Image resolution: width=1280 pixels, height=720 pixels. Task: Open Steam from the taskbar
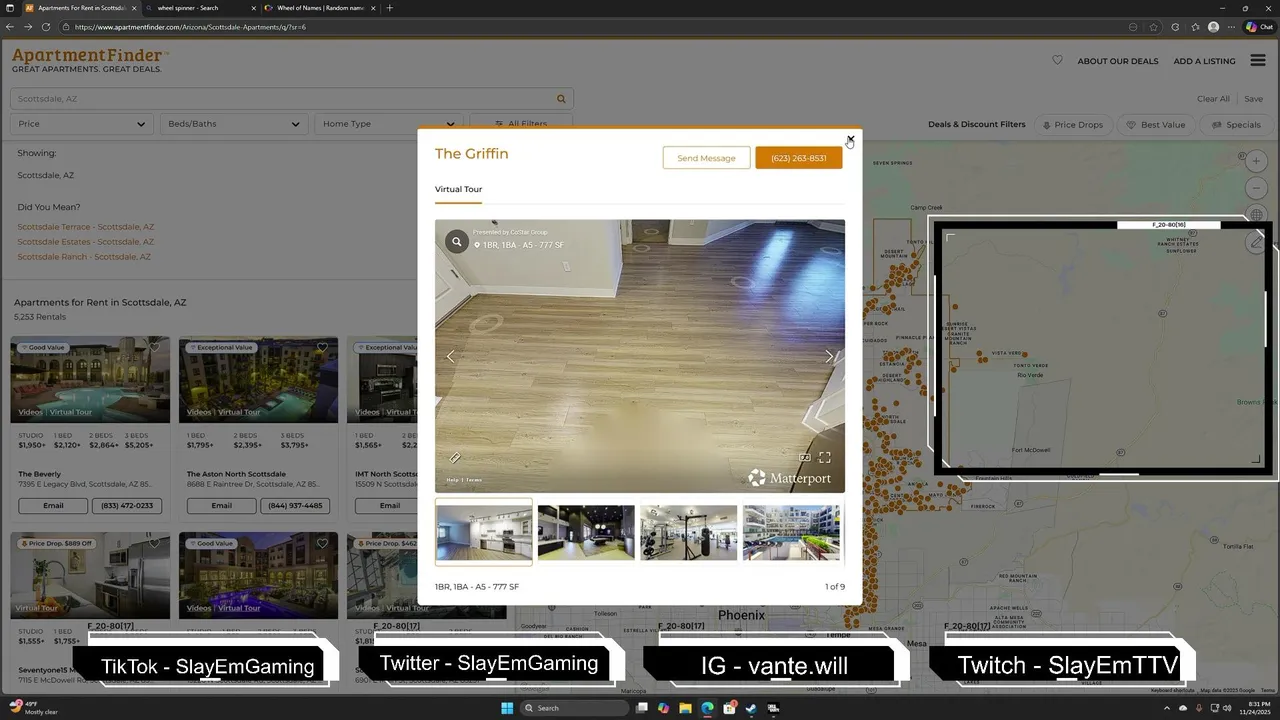(751, 708)
